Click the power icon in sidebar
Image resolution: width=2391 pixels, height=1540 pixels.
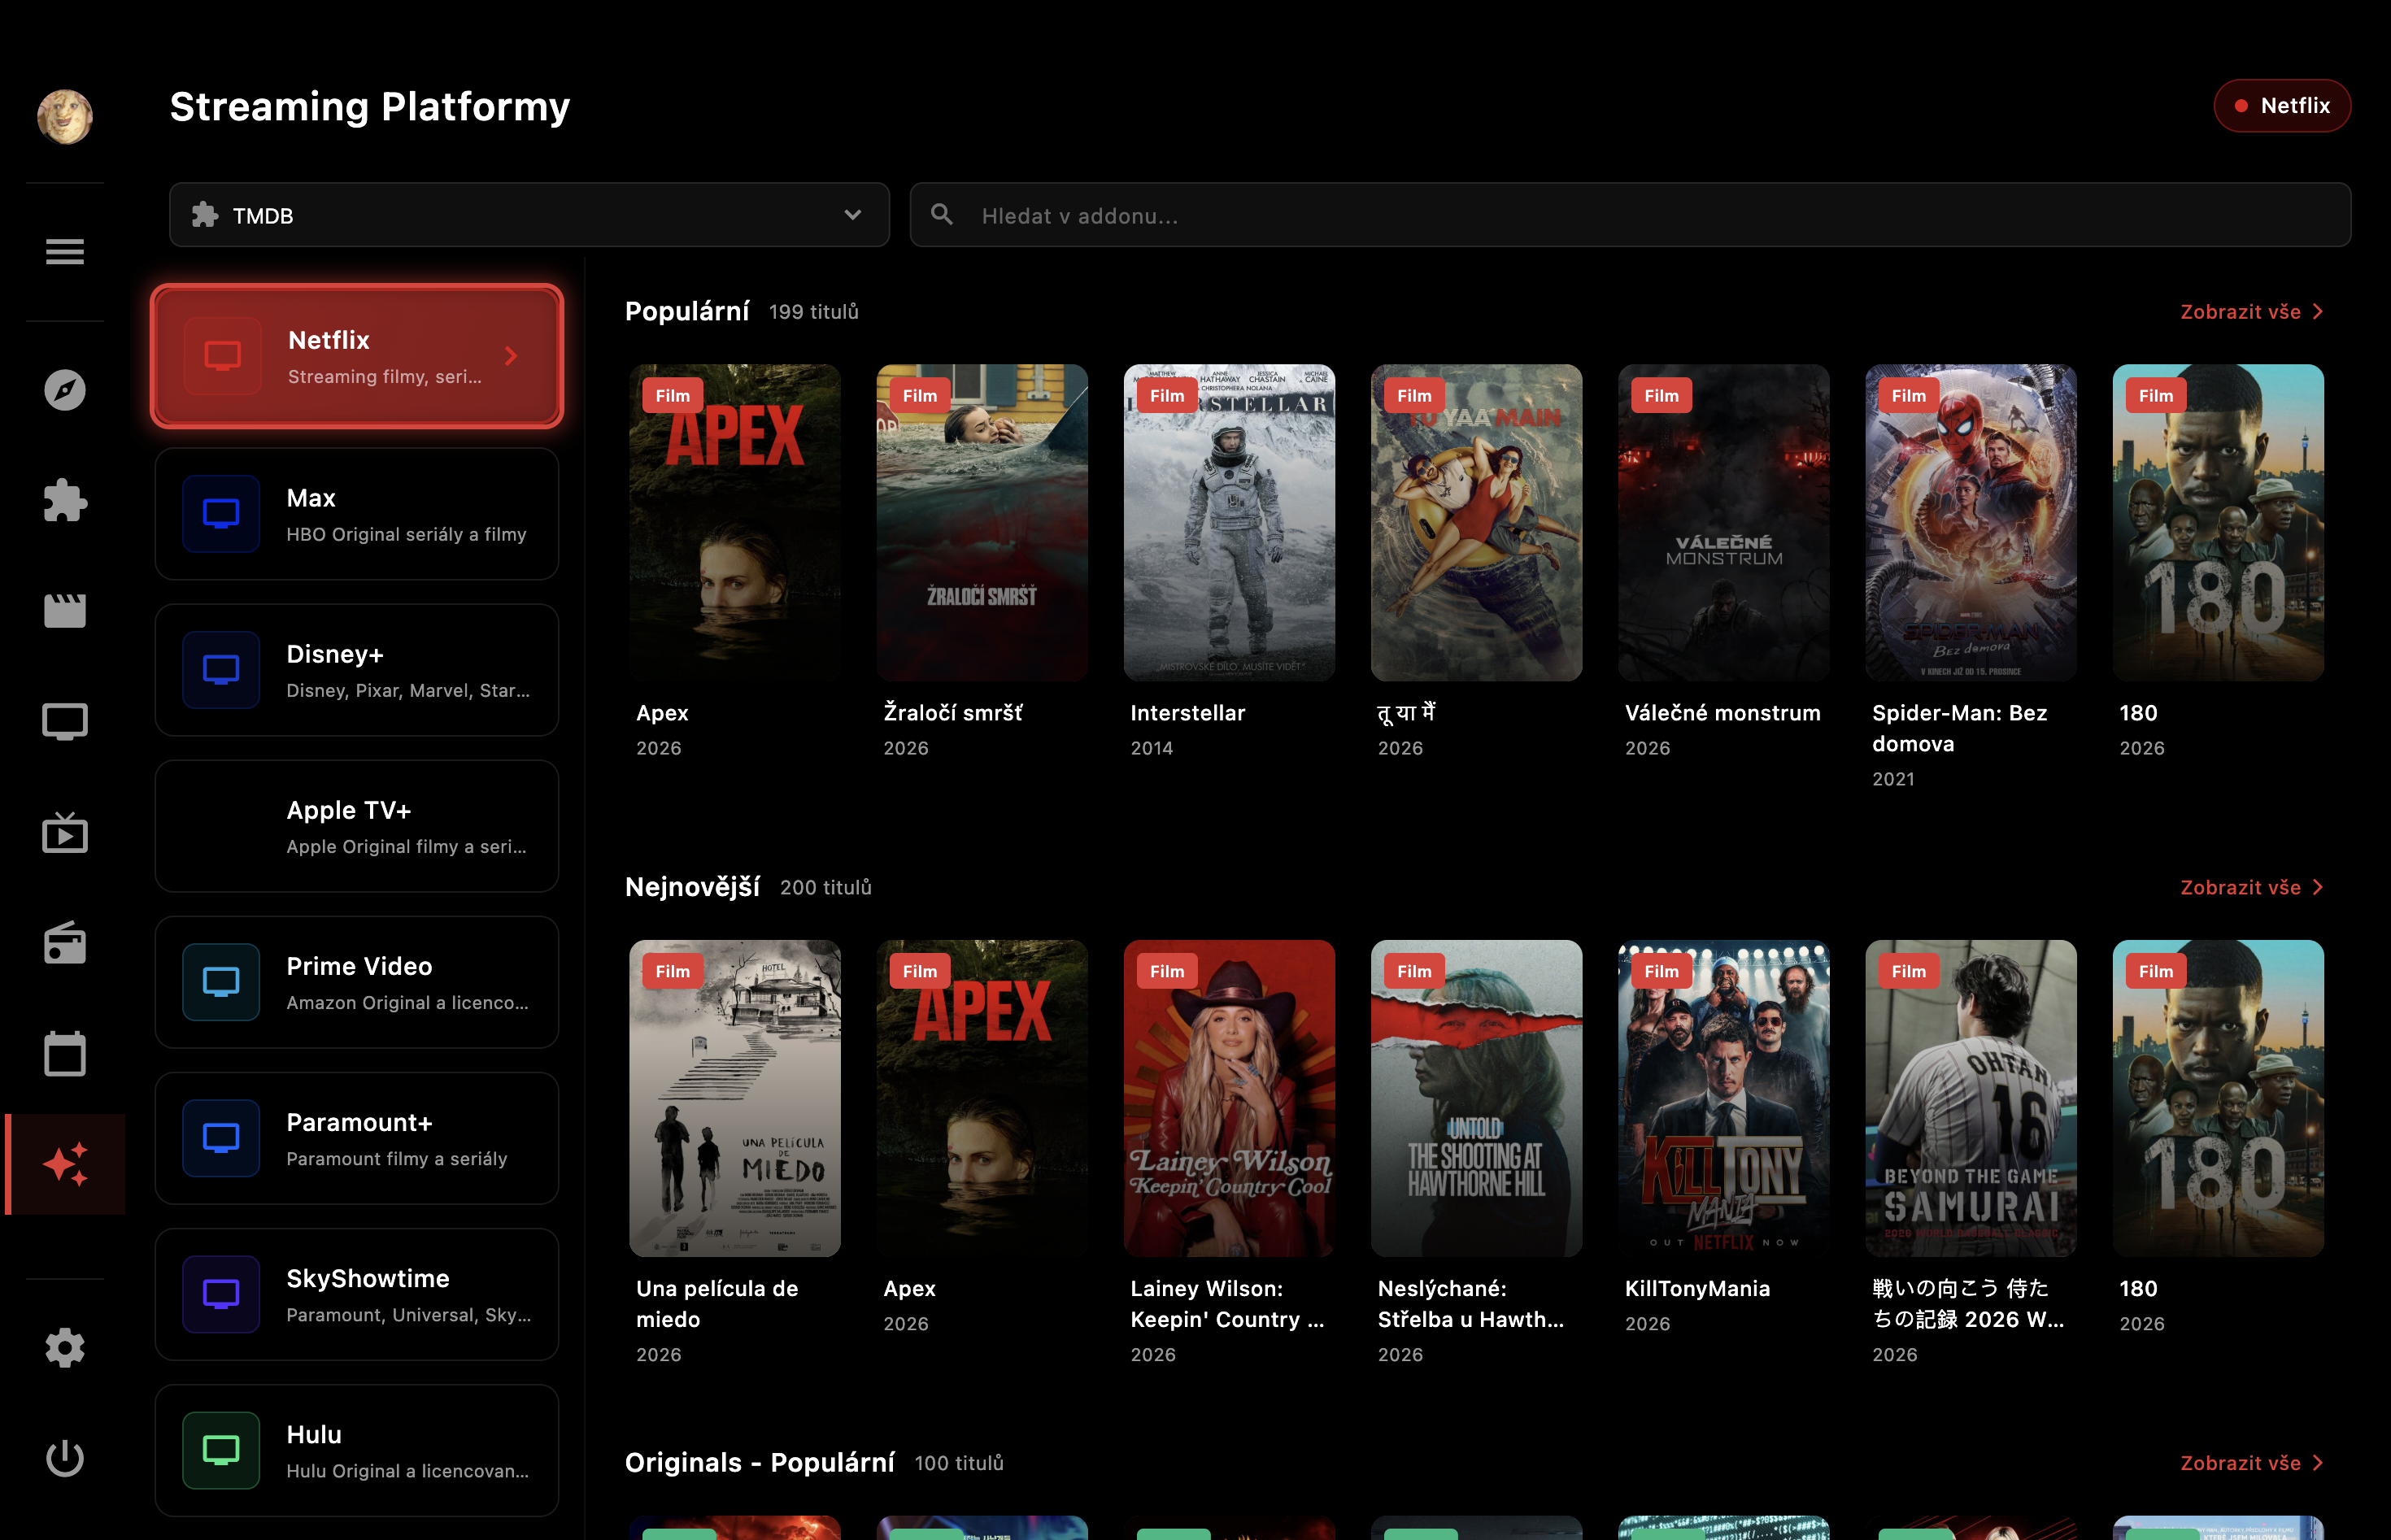[x=65, y=1457]
